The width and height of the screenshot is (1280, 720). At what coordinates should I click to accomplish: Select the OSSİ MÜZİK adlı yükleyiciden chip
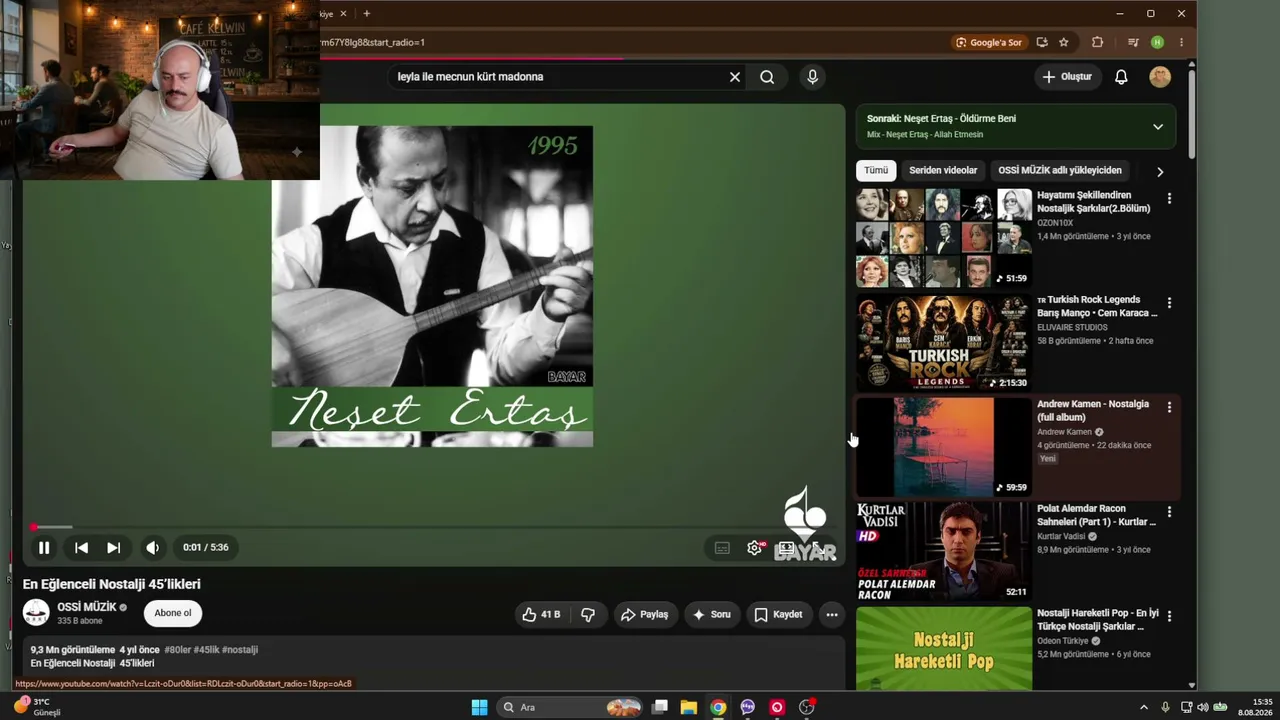click(x=1060, y=171)
